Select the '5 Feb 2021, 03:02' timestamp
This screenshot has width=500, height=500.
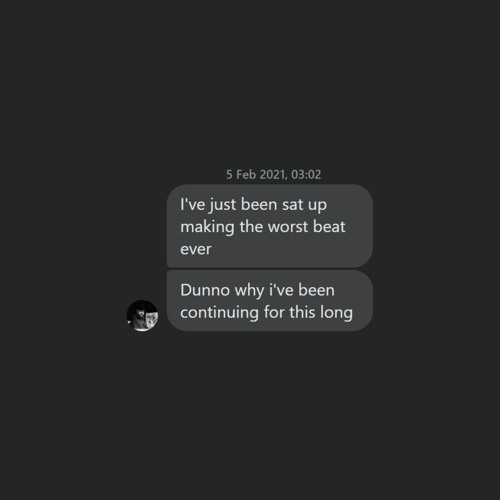(x=273, y=175)
